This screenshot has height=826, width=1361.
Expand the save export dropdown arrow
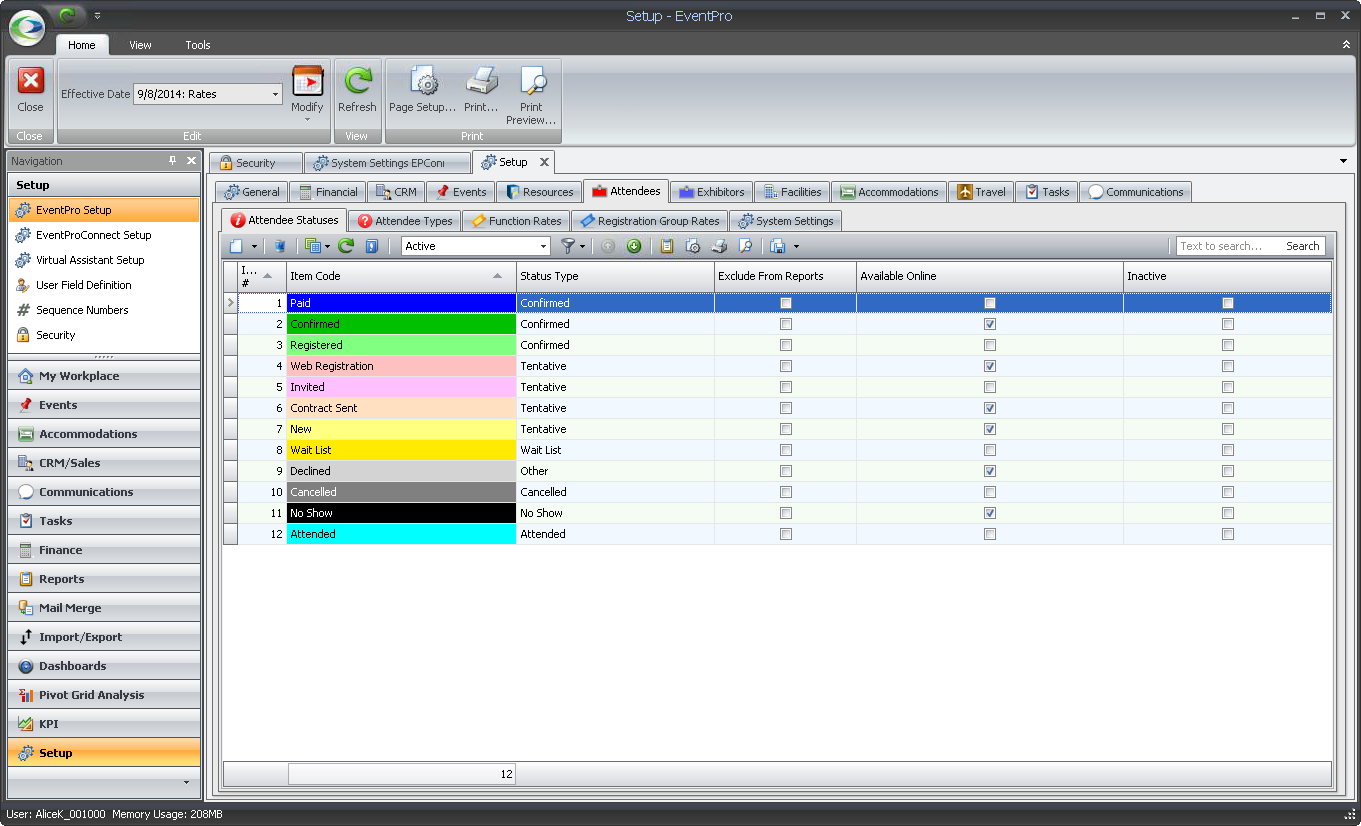(796, 246)
